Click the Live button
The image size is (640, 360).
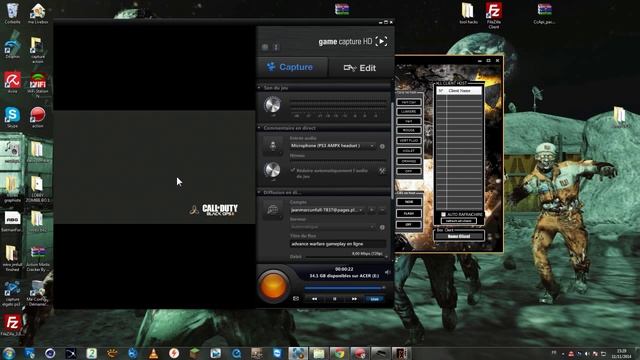[x=375, y=299]
